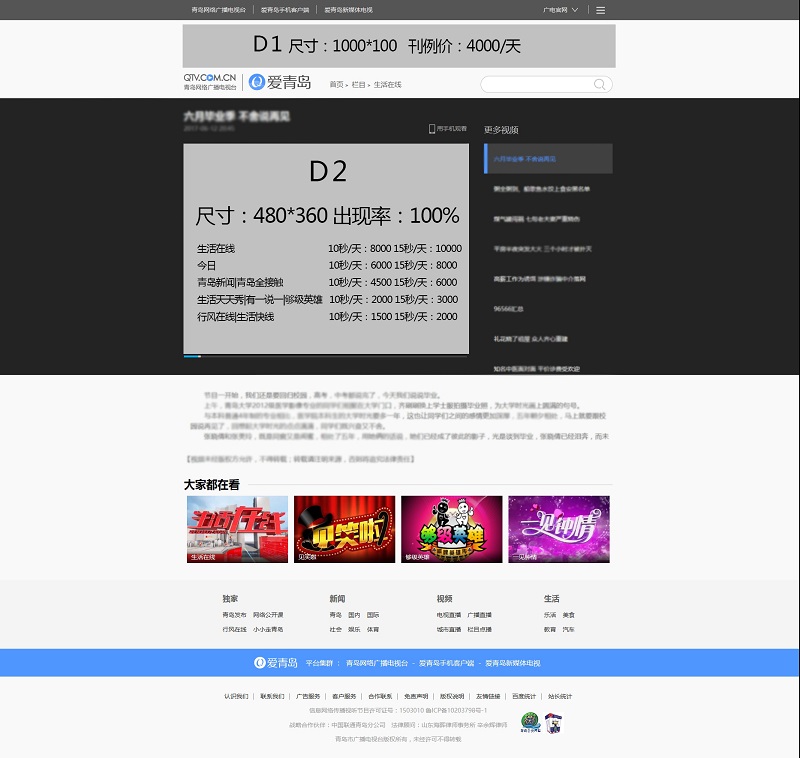This screenshot has width=800, height=758.
Task: Open the QTV.COM.CN site logo
Action: (210, 81)
